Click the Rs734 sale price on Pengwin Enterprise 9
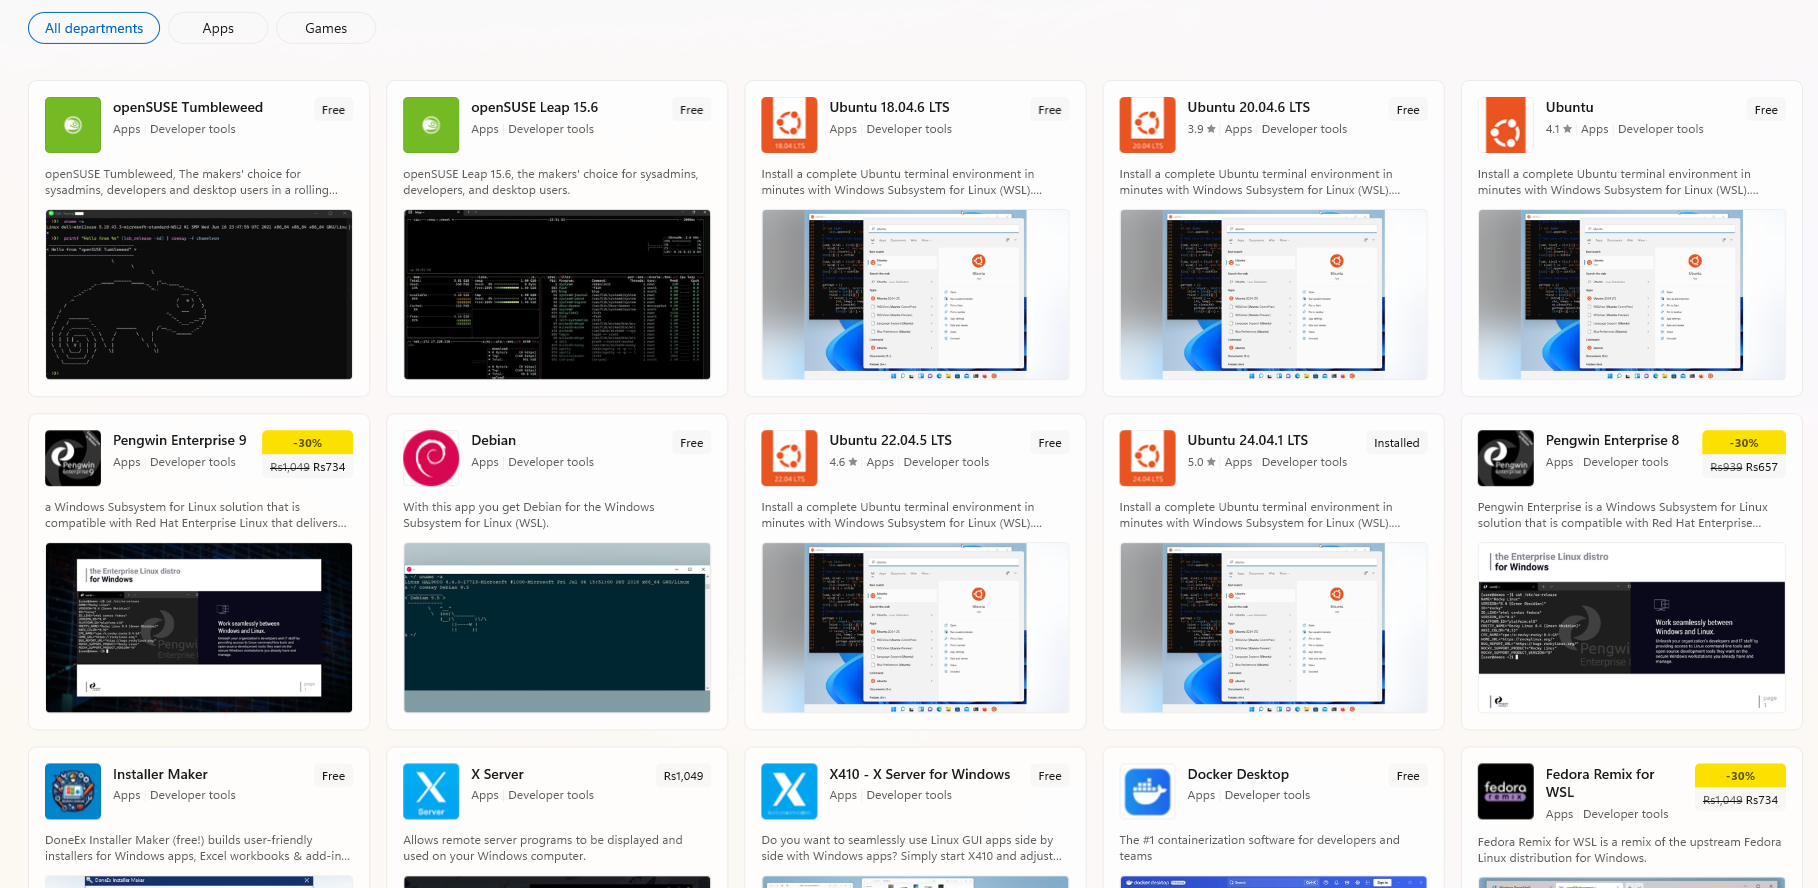Screen dimensions: 1818x888 [x=329, y=467]
